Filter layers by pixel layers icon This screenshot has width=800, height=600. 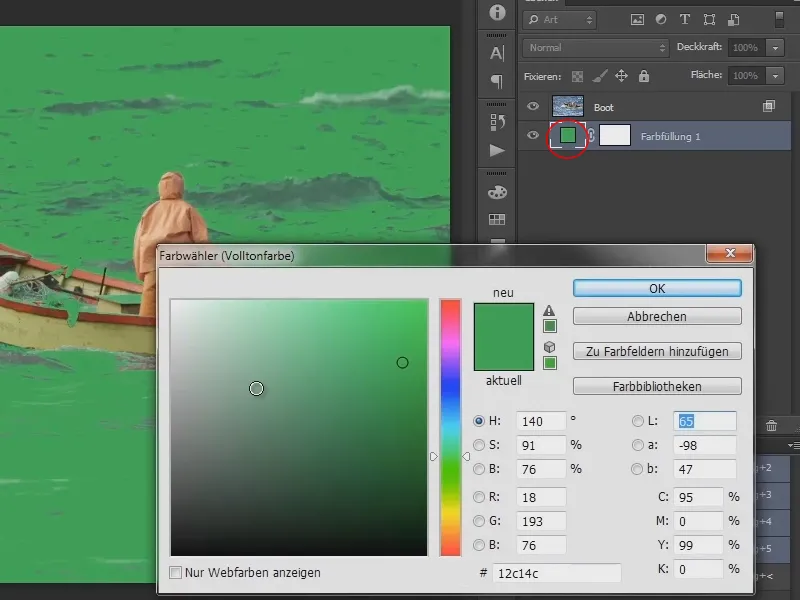[637, 20]
